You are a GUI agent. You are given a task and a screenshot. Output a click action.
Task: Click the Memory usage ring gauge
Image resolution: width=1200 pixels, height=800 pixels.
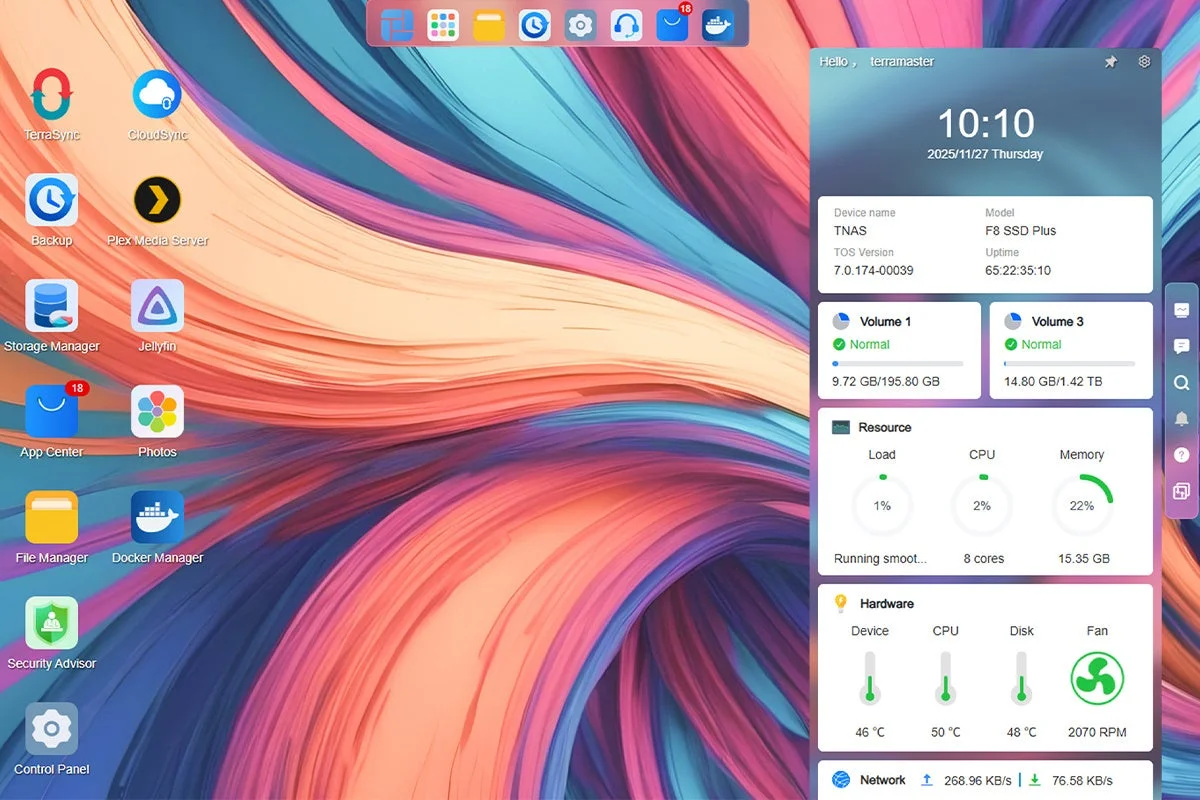[x=1082, y=506]
